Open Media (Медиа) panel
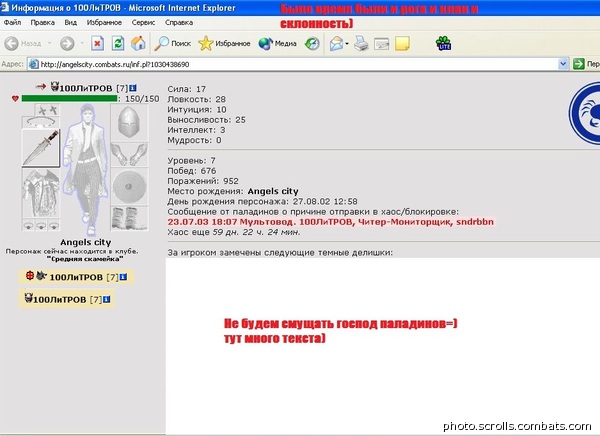 [277, 43]
